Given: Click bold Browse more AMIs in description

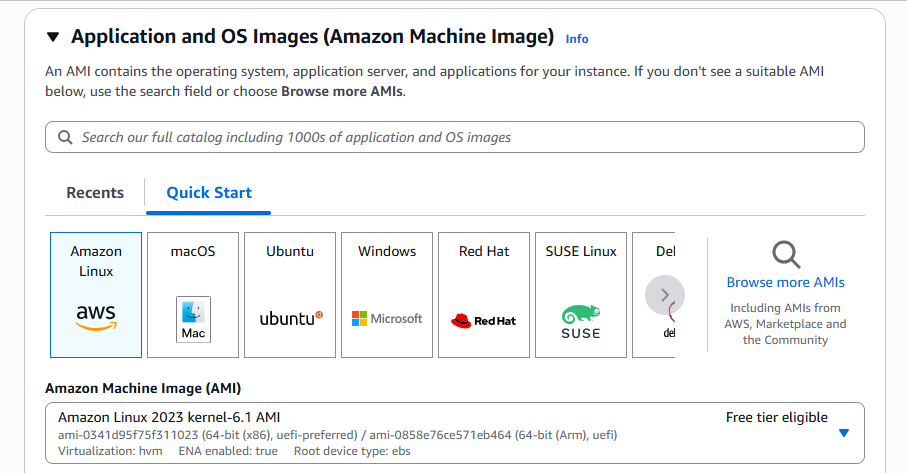Looking at the screenshot, I should (x=342, y=91).
